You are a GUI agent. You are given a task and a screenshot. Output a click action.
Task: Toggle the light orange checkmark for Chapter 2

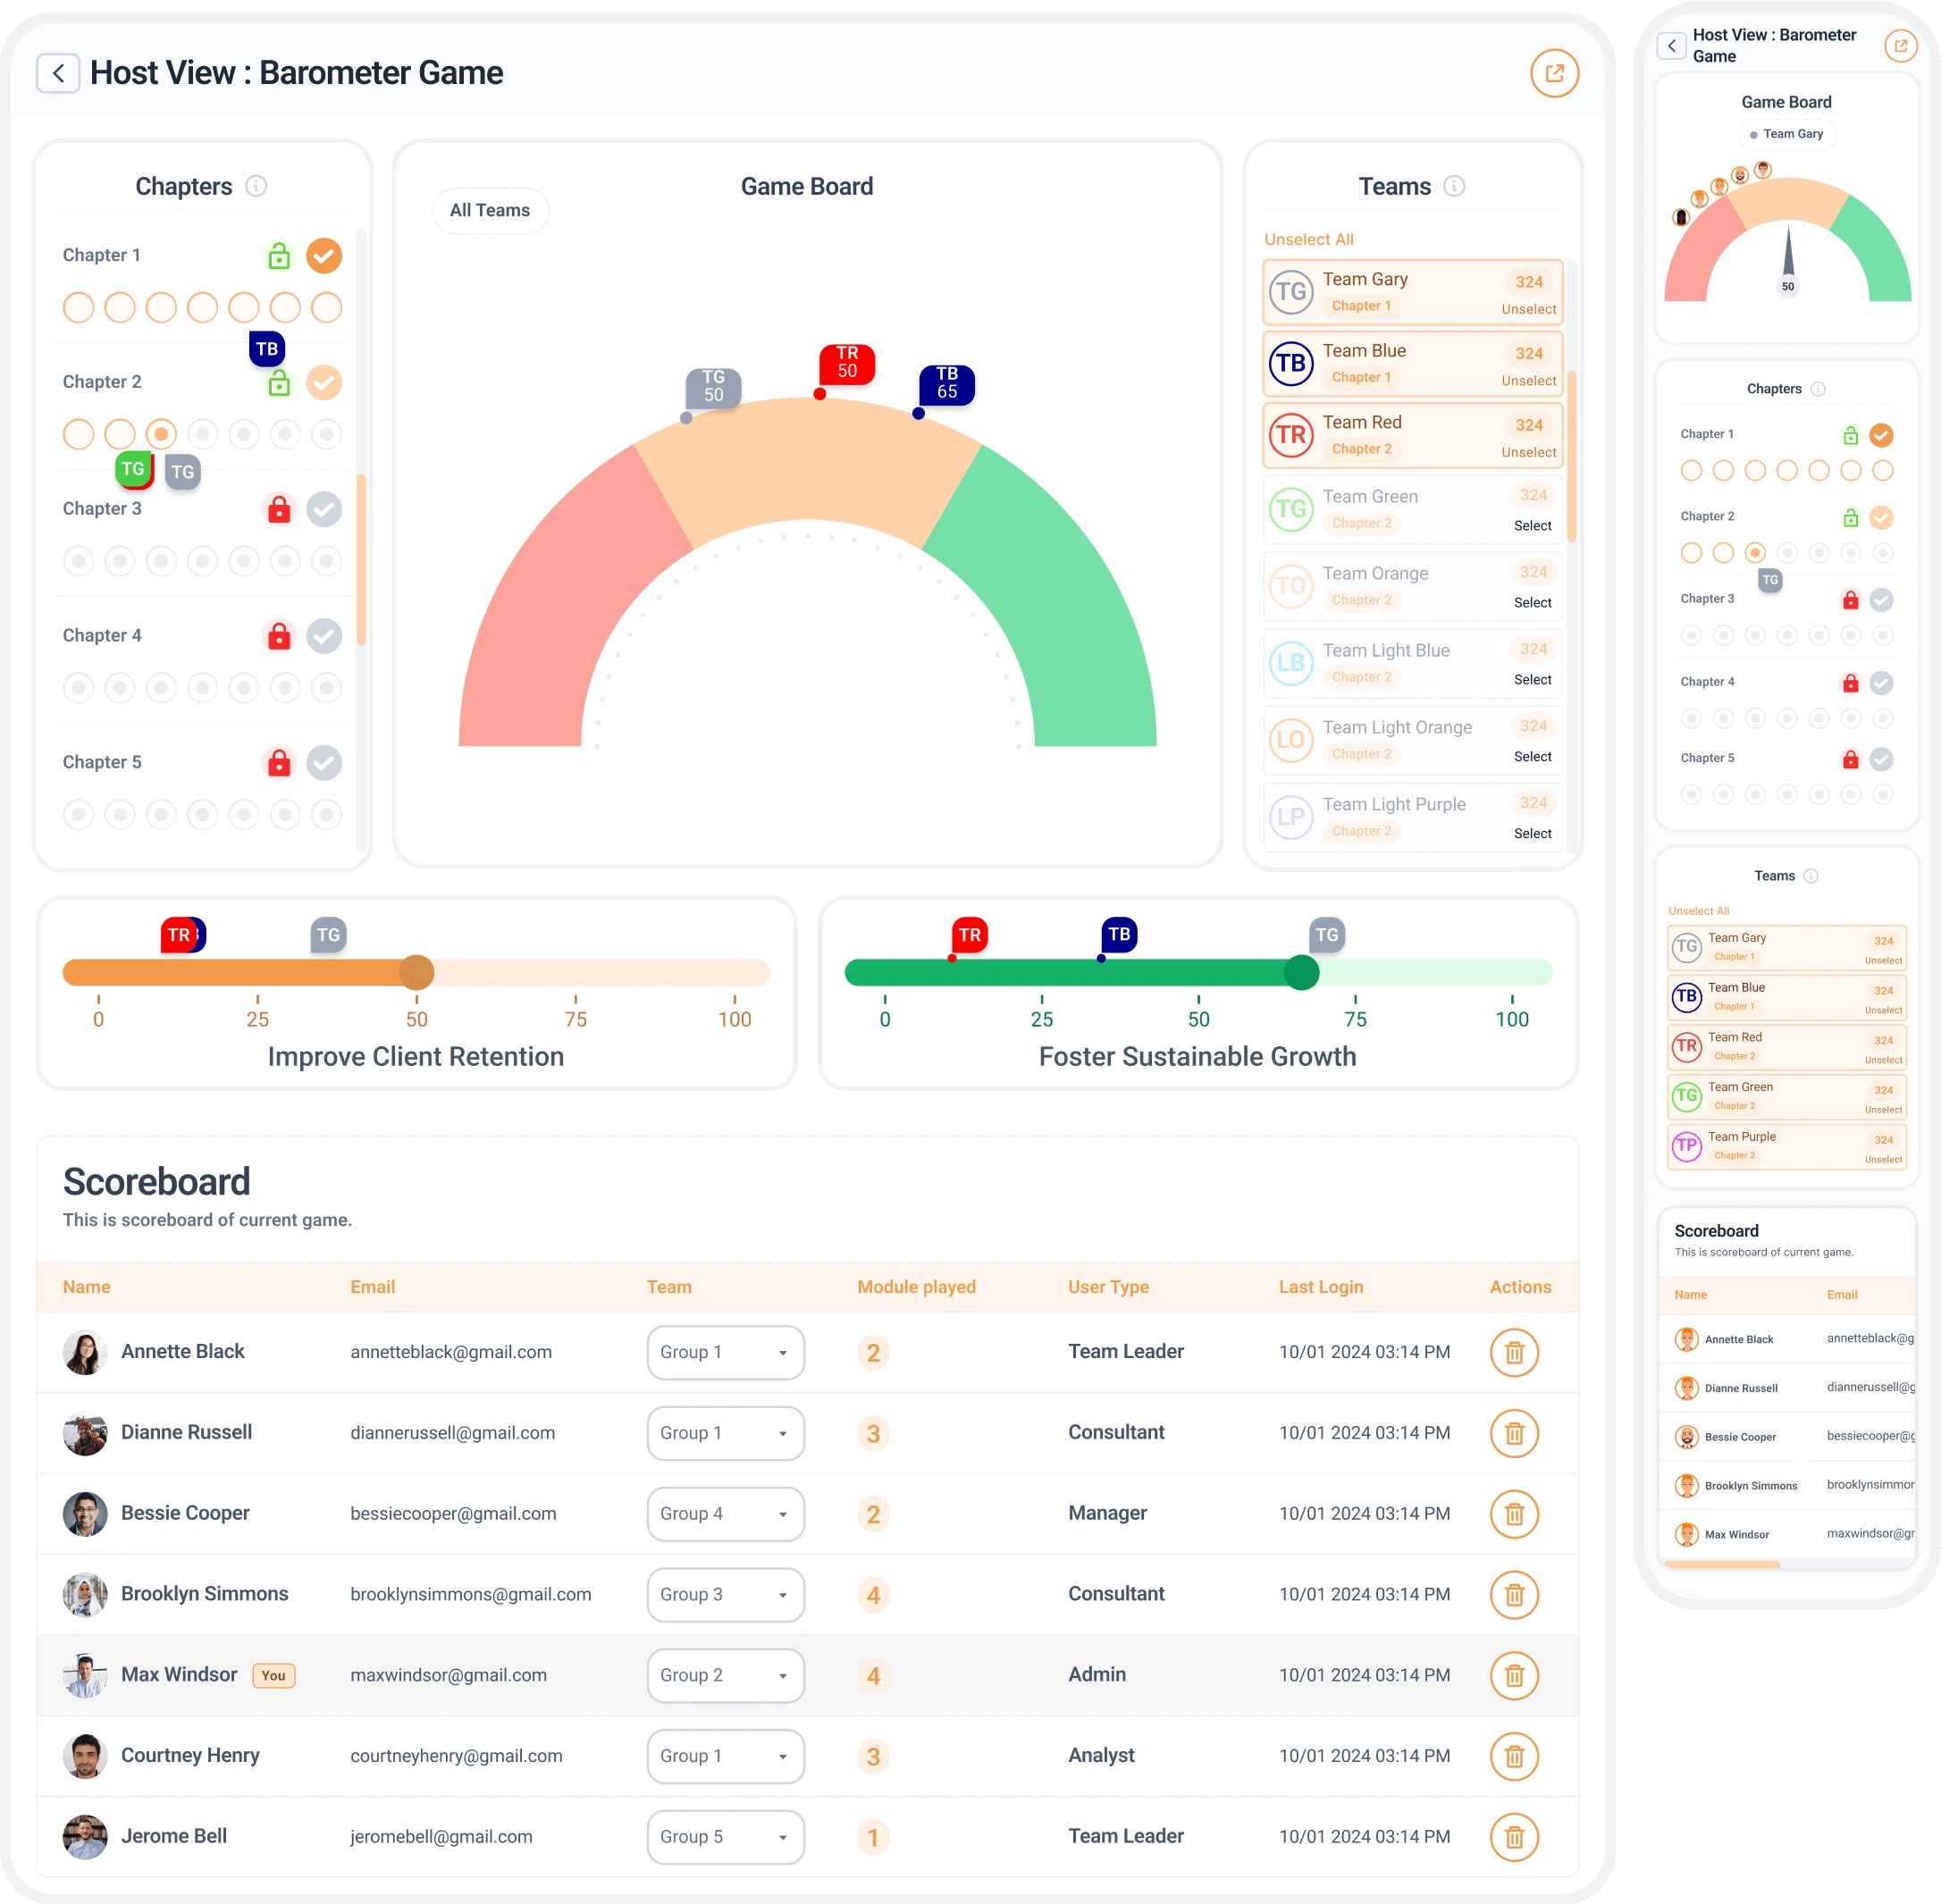[x=324, y=382]
